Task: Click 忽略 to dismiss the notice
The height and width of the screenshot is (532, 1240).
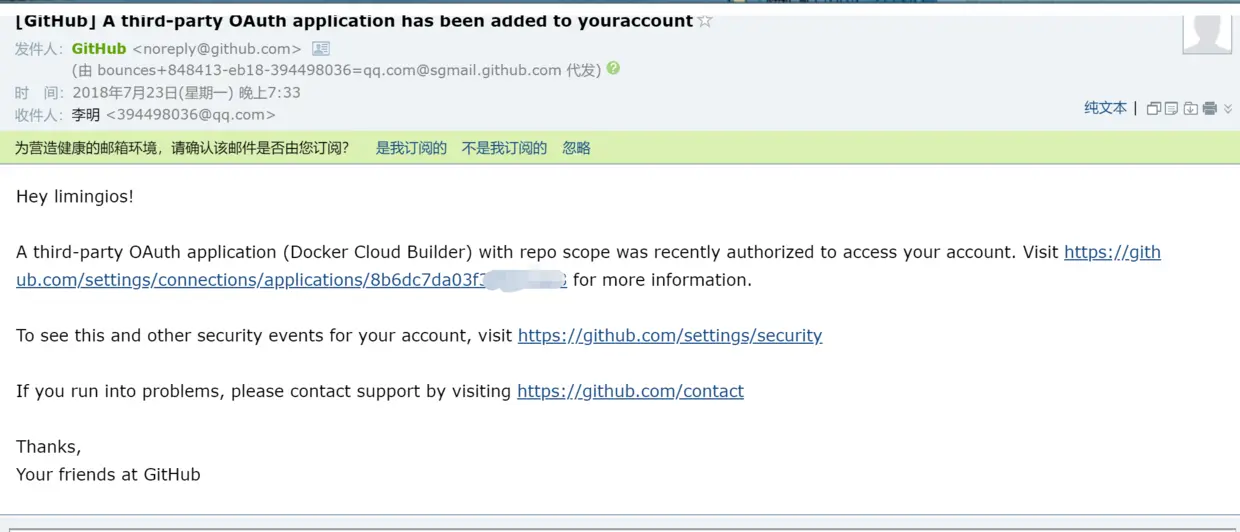Action: (576, 148)
